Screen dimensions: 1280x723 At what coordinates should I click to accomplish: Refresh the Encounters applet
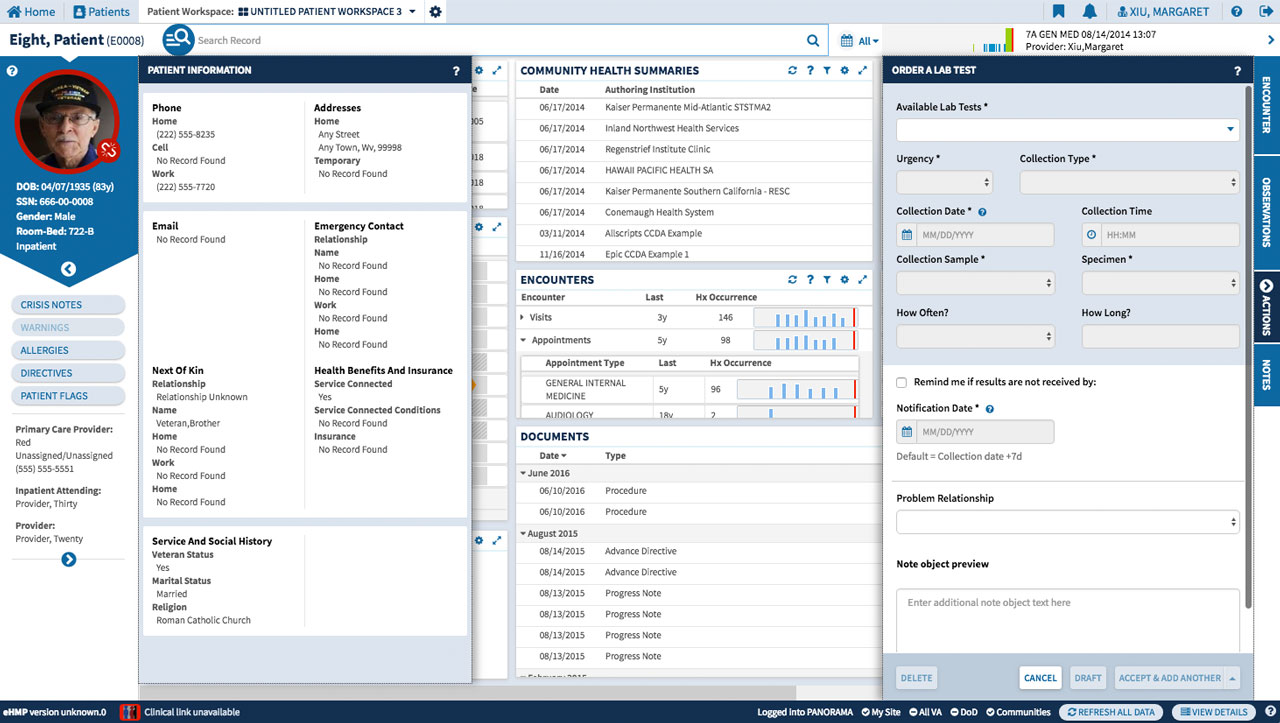click(793, 280)
